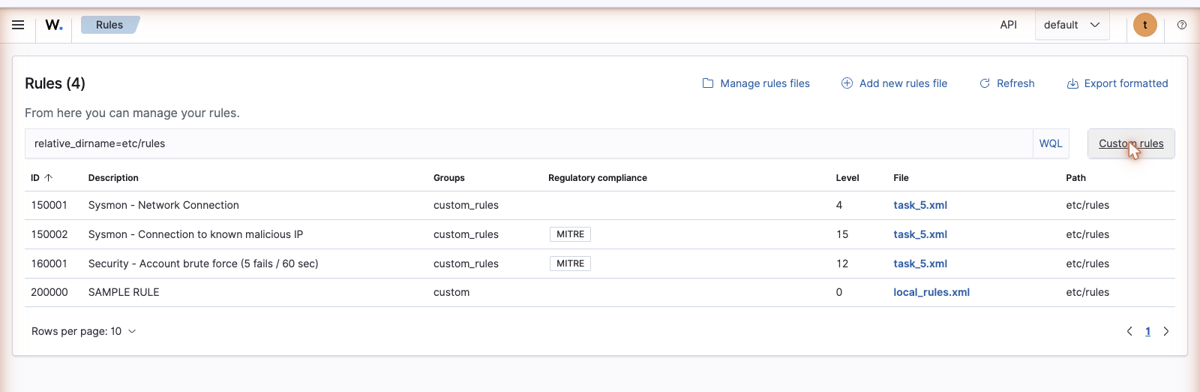Select rule ID 200000
The height and width of the screenshot is (392, 1200).
tap(49, 293)
